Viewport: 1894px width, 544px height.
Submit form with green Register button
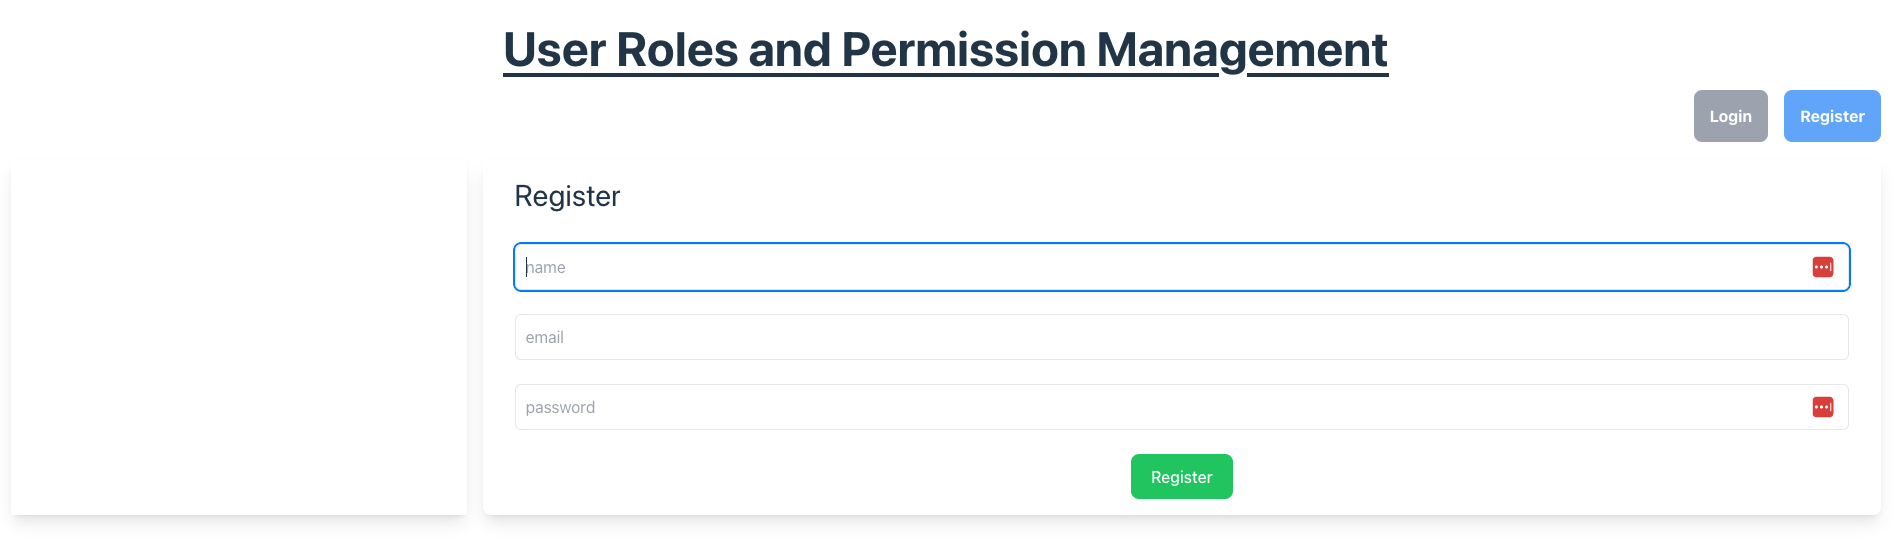(1181, 477)
